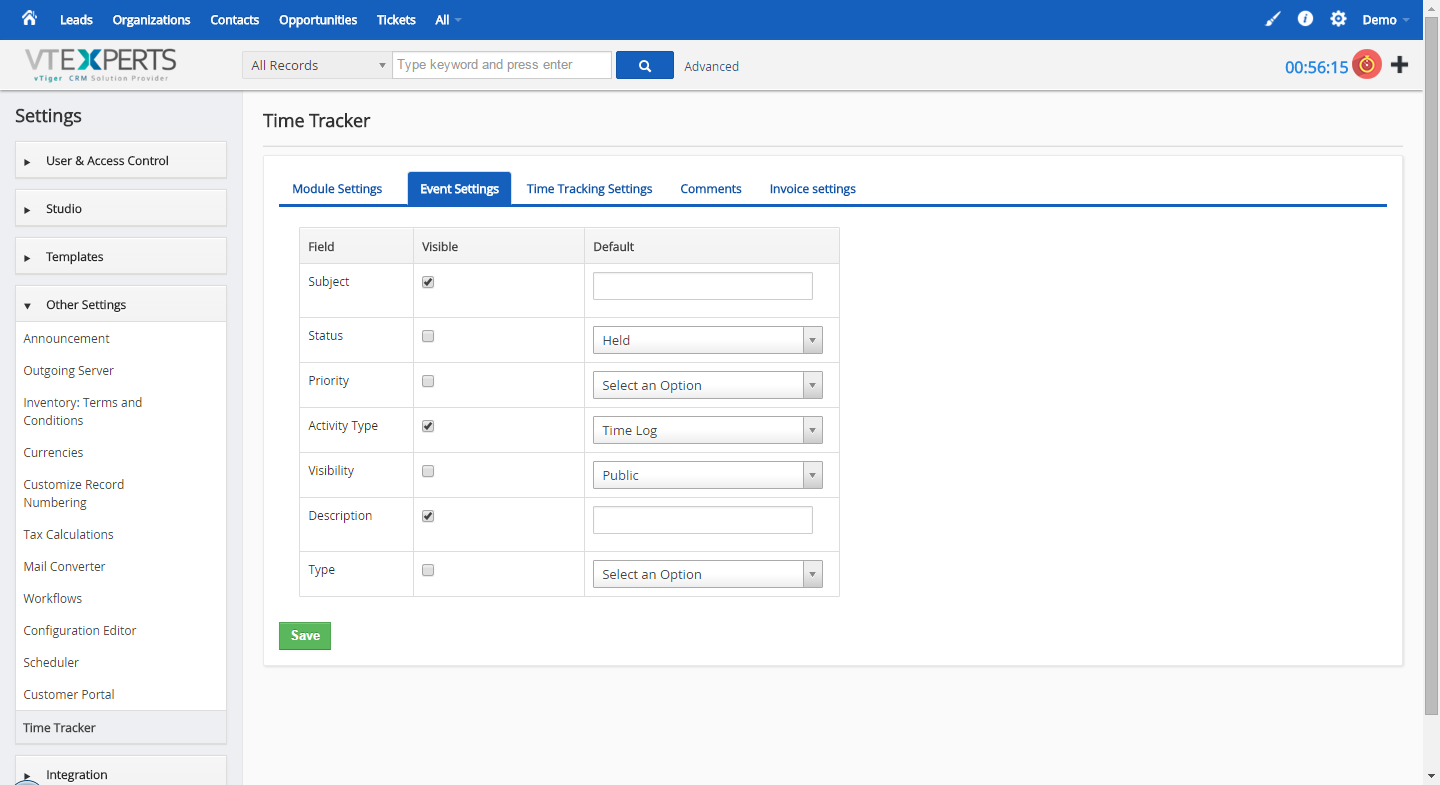Open the Activity Type dropdown showing Time Log
Screen dimensions: 1440x785
click(x=708, y=430)
